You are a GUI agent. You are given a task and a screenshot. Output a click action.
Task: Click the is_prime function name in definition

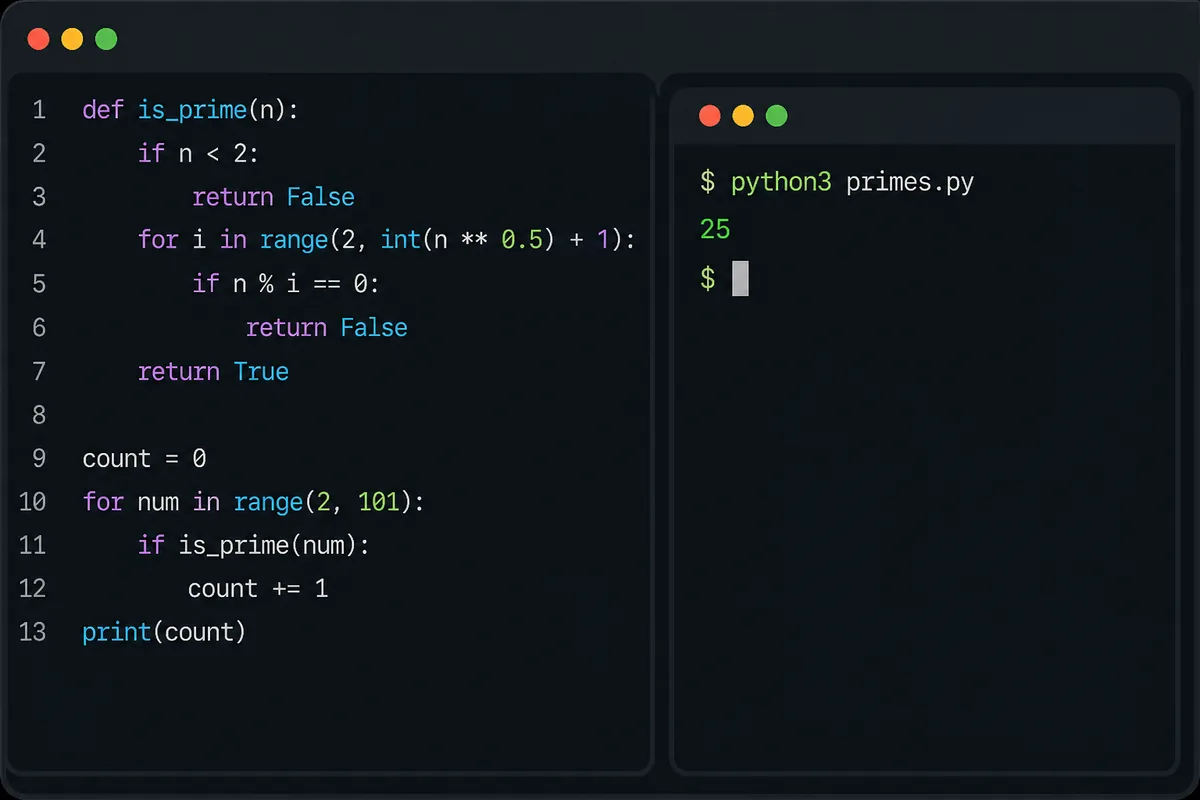[192, 110]
